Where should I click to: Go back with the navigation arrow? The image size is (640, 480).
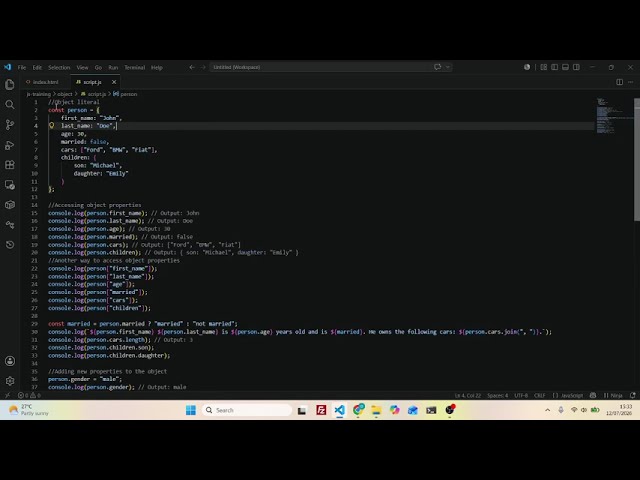192,67
